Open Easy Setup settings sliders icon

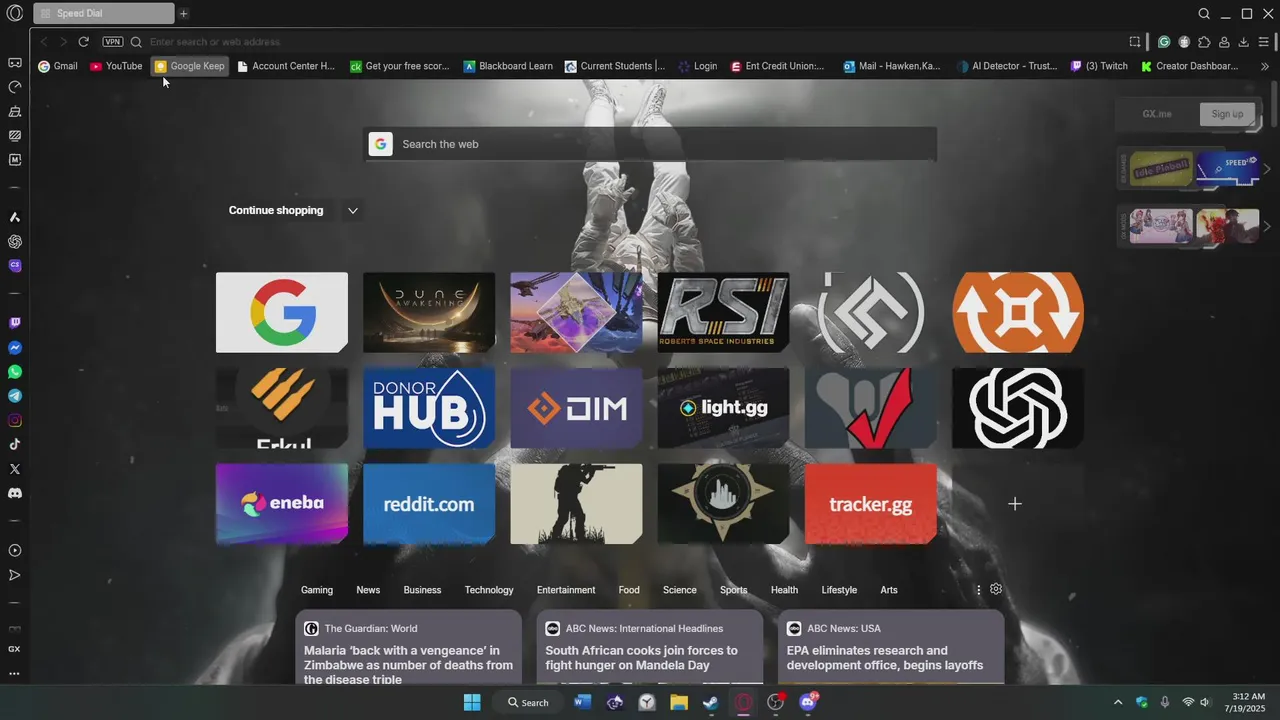click(1264, 42)
